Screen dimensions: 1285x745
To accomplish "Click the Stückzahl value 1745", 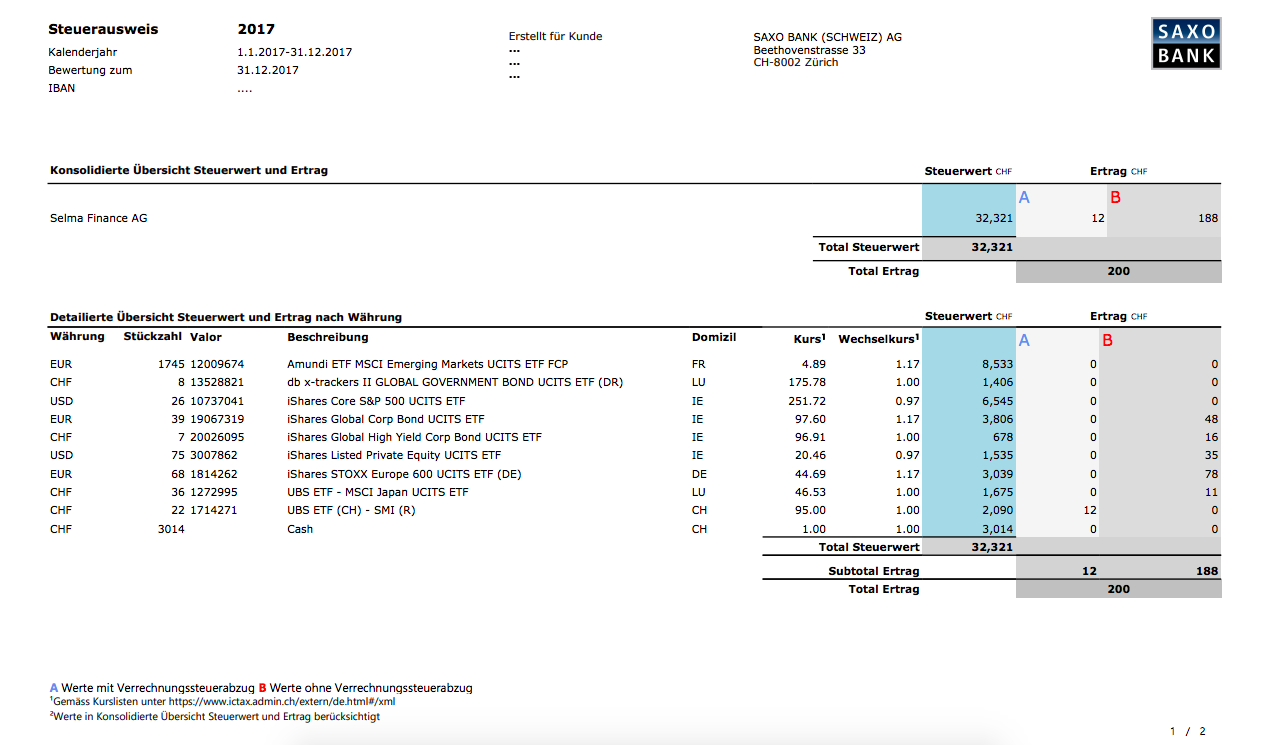I will (x=171, y=364).
